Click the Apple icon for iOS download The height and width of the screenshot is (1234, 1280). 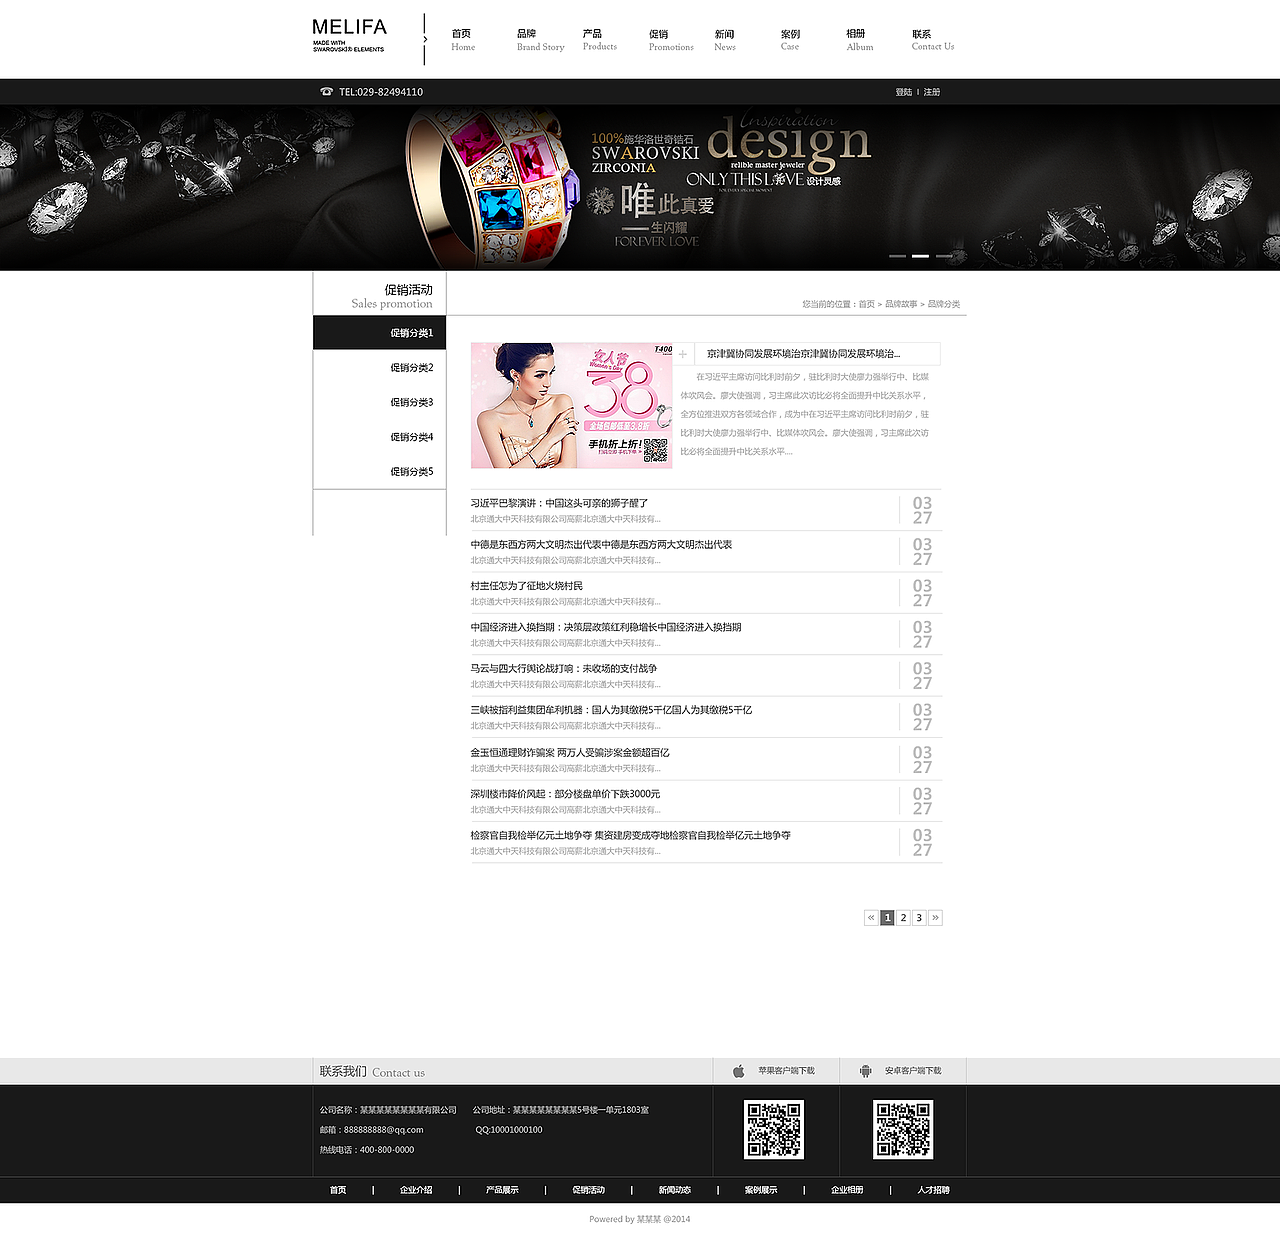(739, 1071)
